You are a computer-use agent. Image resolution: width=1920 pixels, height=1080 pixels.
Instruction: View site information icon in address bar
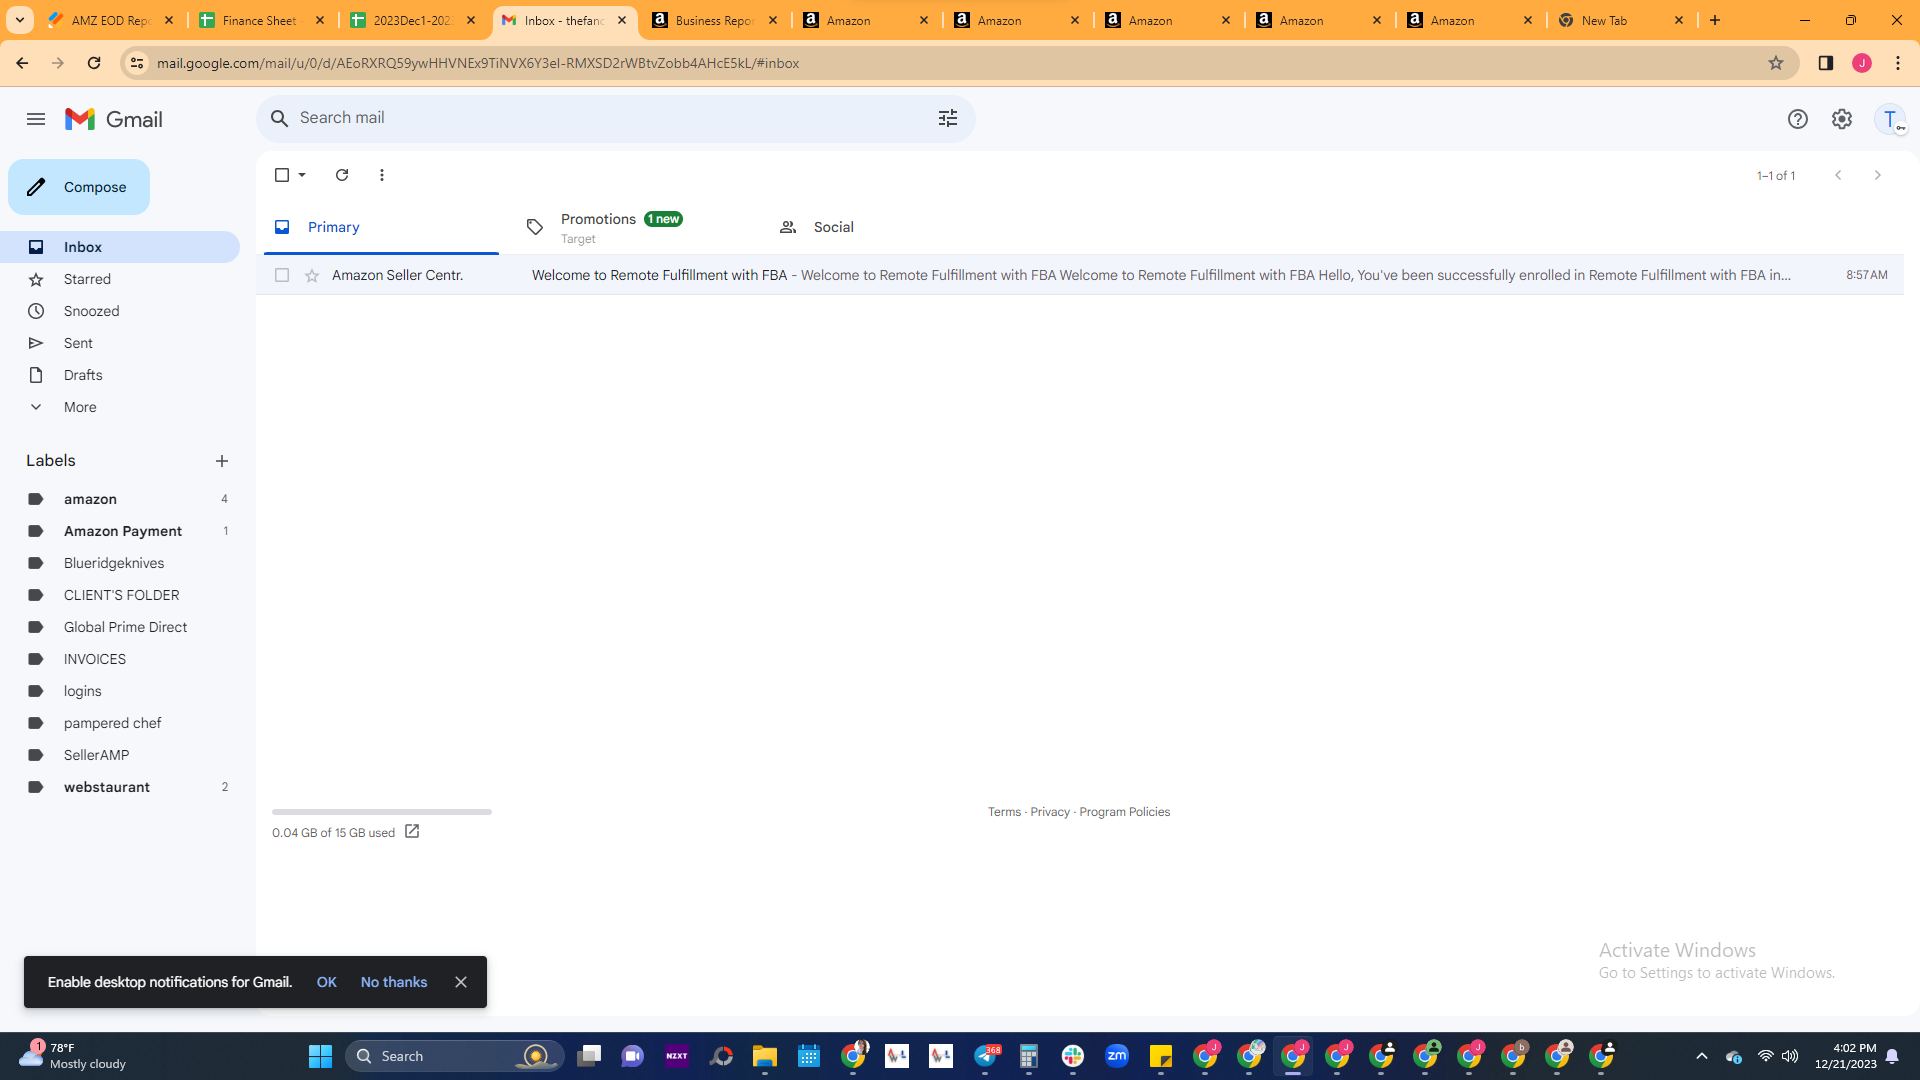coord(137,63)
